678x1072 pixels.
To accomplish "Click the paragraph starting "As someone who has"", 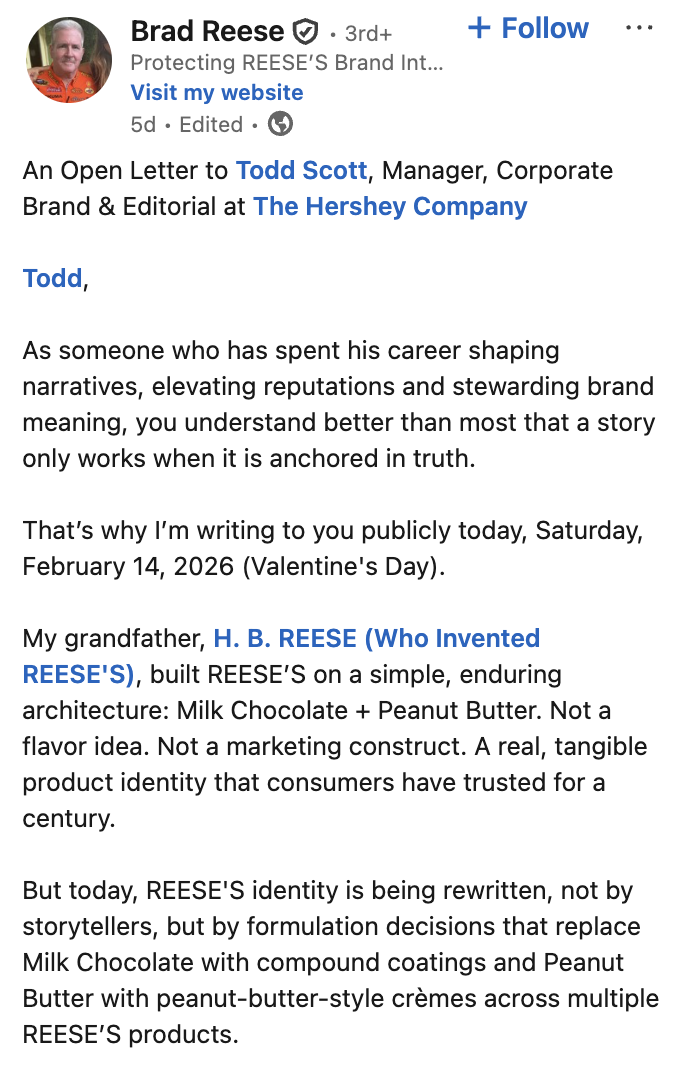I will [338, 404].
